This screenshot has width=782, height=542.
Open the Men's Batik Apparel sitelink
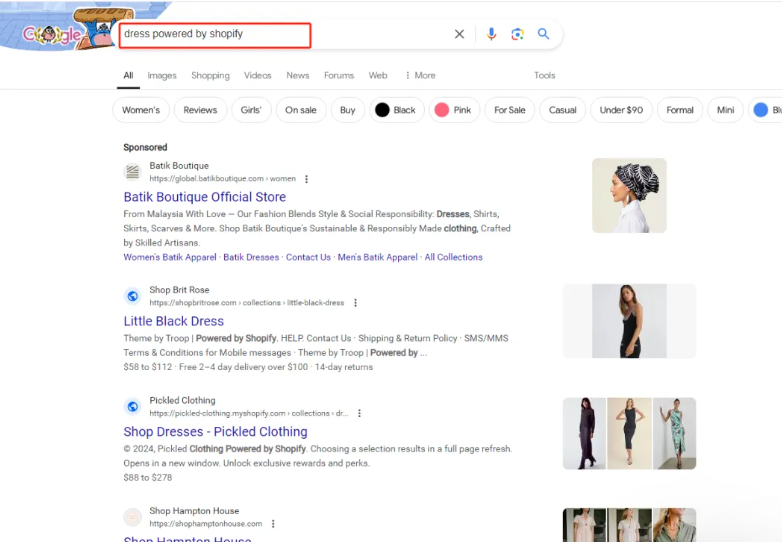point(378,257)
